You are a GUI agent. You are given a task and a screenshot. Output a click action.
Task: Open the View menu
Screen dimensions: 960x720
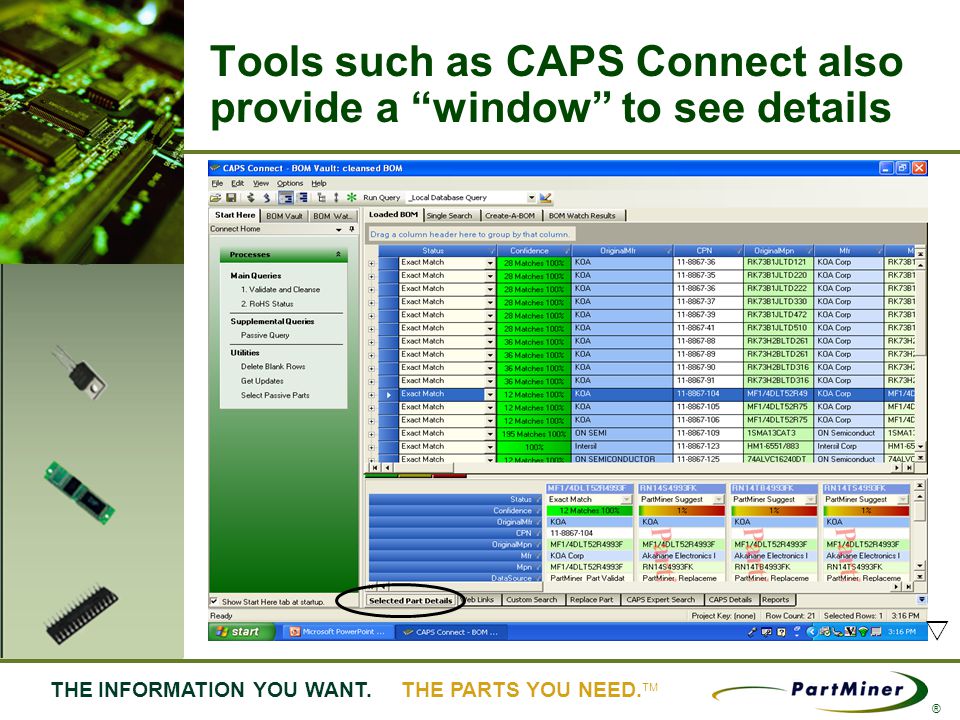coord(261,183)
